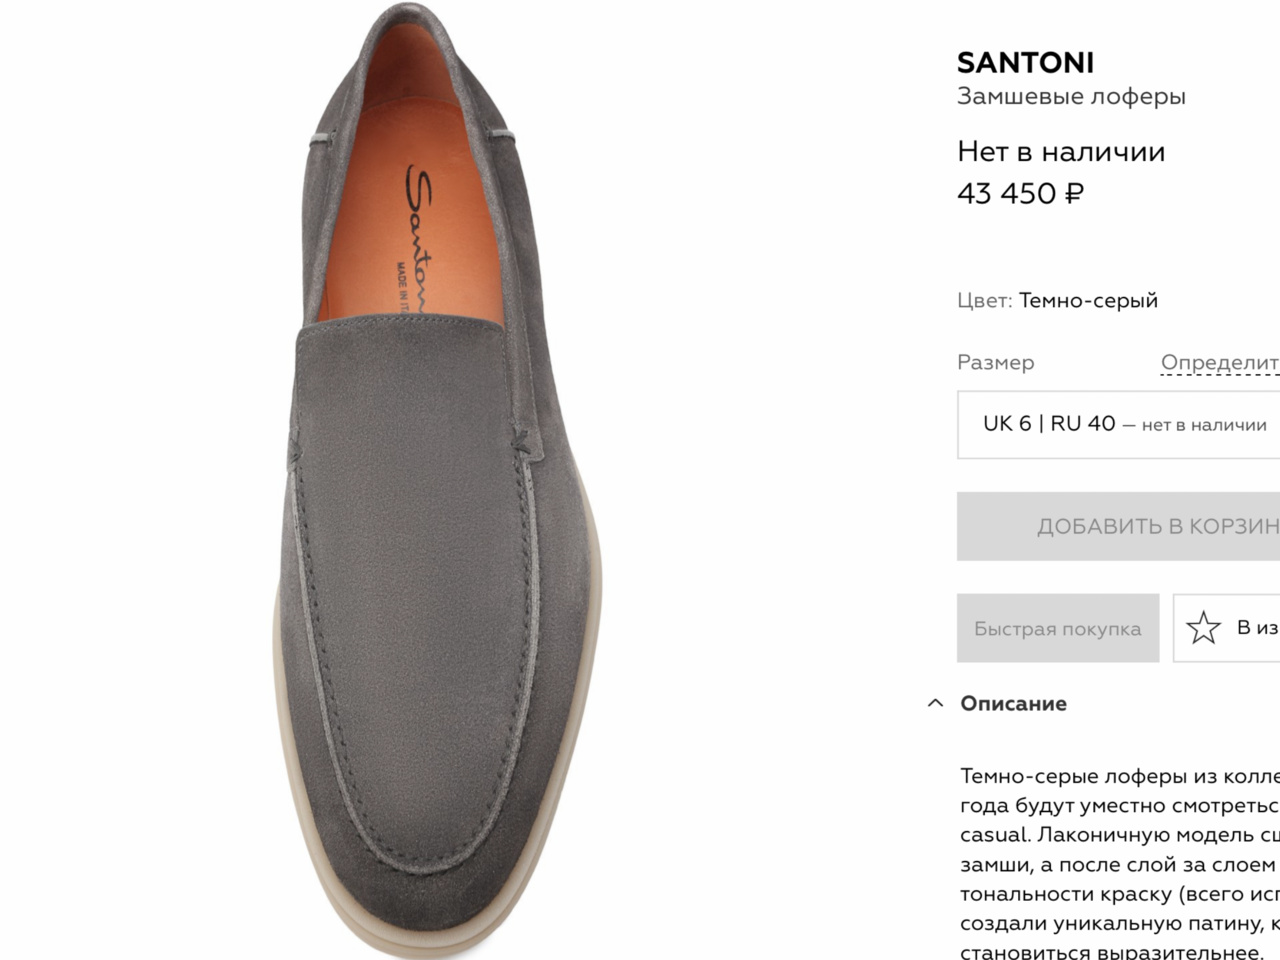This screenshot has width=1280, height=960.
Task: Open the UK 6 | RU 40 size dropdown
Action: pos(1120,425)
